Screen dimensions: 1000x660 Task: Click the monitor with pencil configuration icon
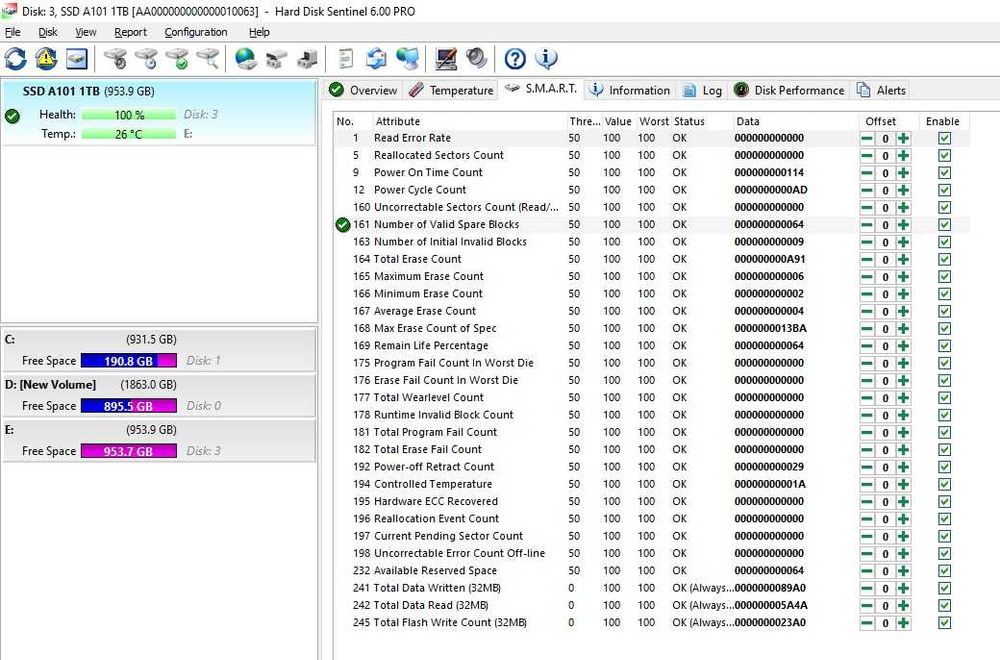[446, 59]
